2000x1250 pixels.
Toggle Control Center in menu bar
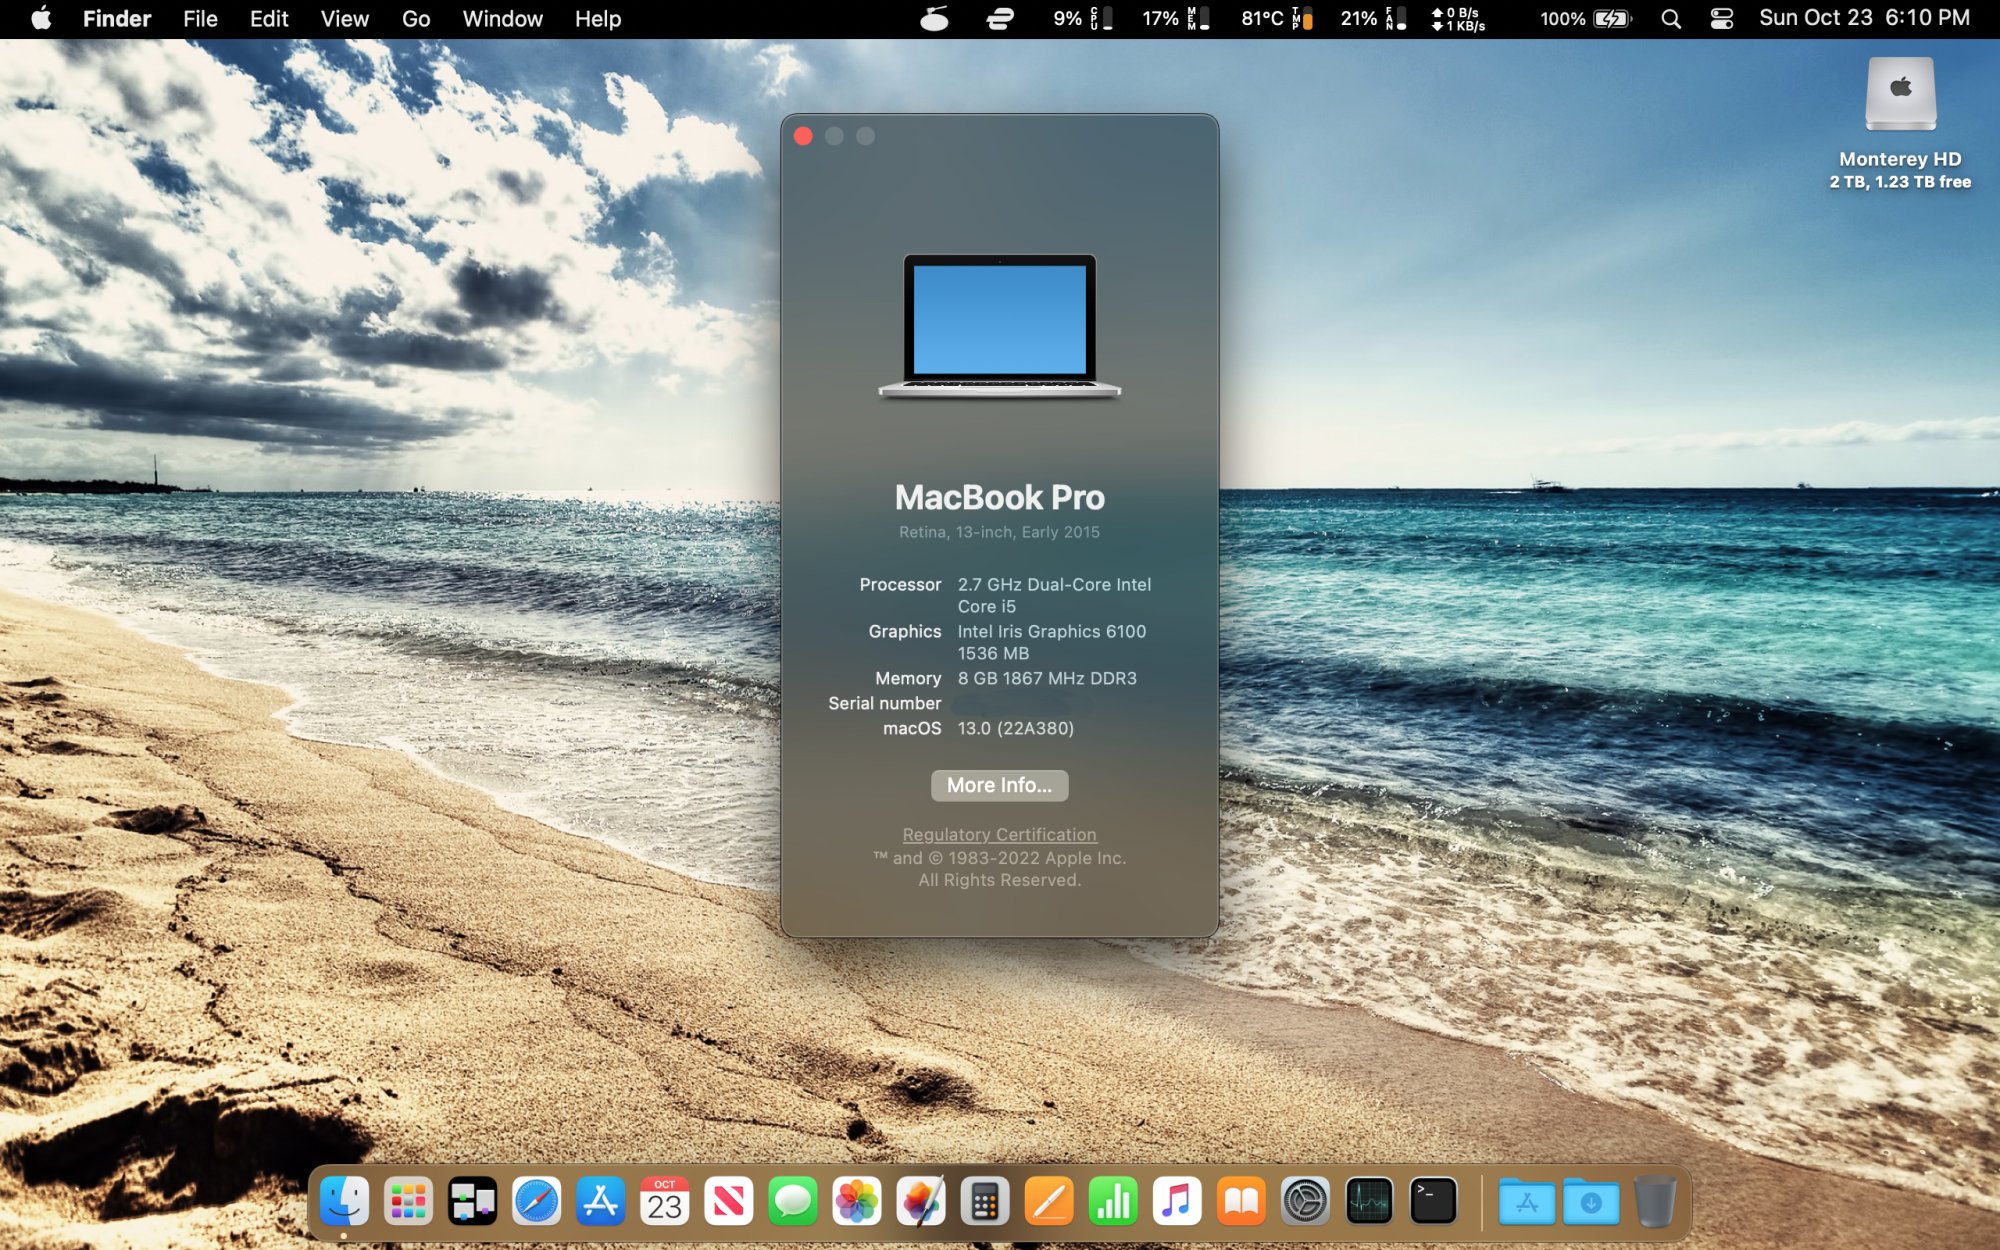pos(1721,19)
